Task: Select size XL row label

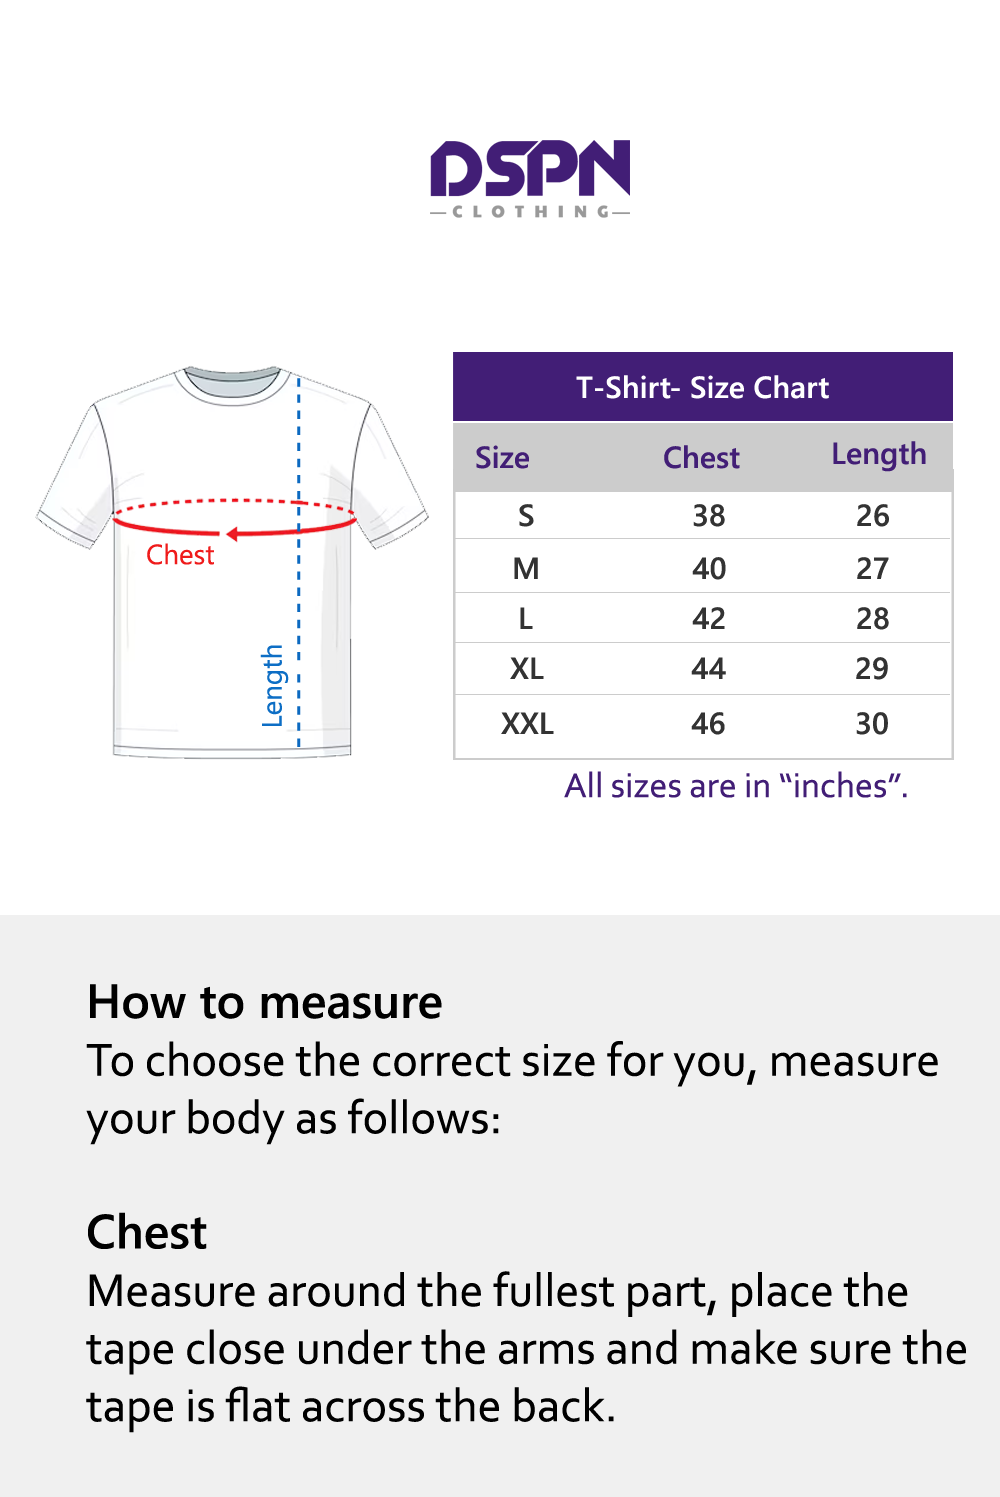Action: [x=527, y=669]
